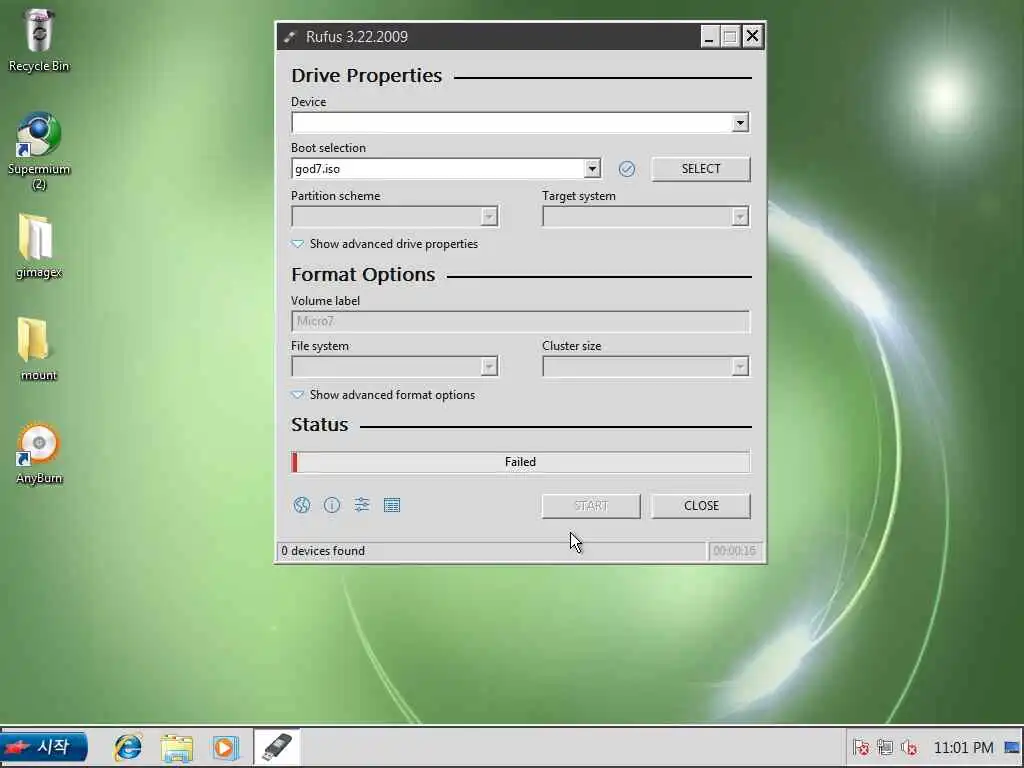
Task: Select the Rufus USB taskbar button
Action: point(277,747)
